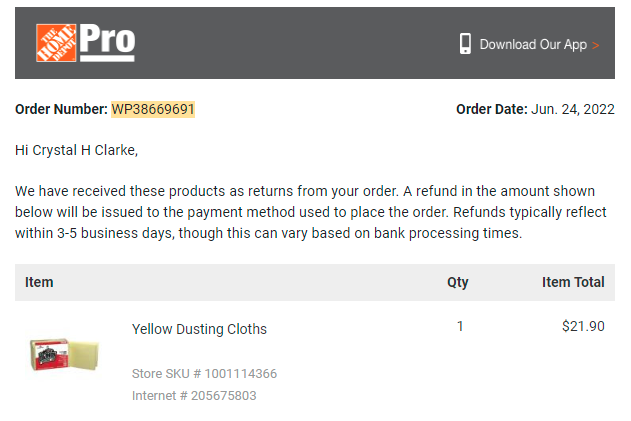This screenshot has height=421, width=631.
Task: Click Store SKU # 1001114366
Action: coord(204,374)
